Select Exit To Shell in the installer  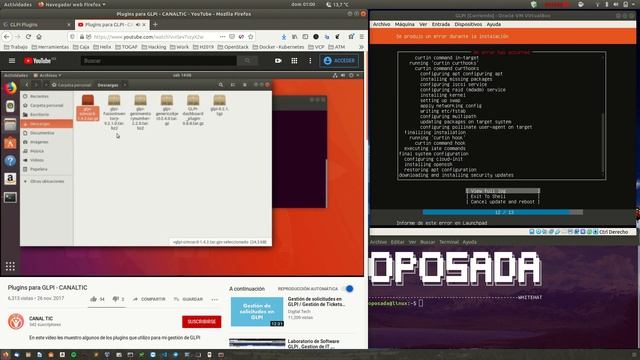(502, 196)
